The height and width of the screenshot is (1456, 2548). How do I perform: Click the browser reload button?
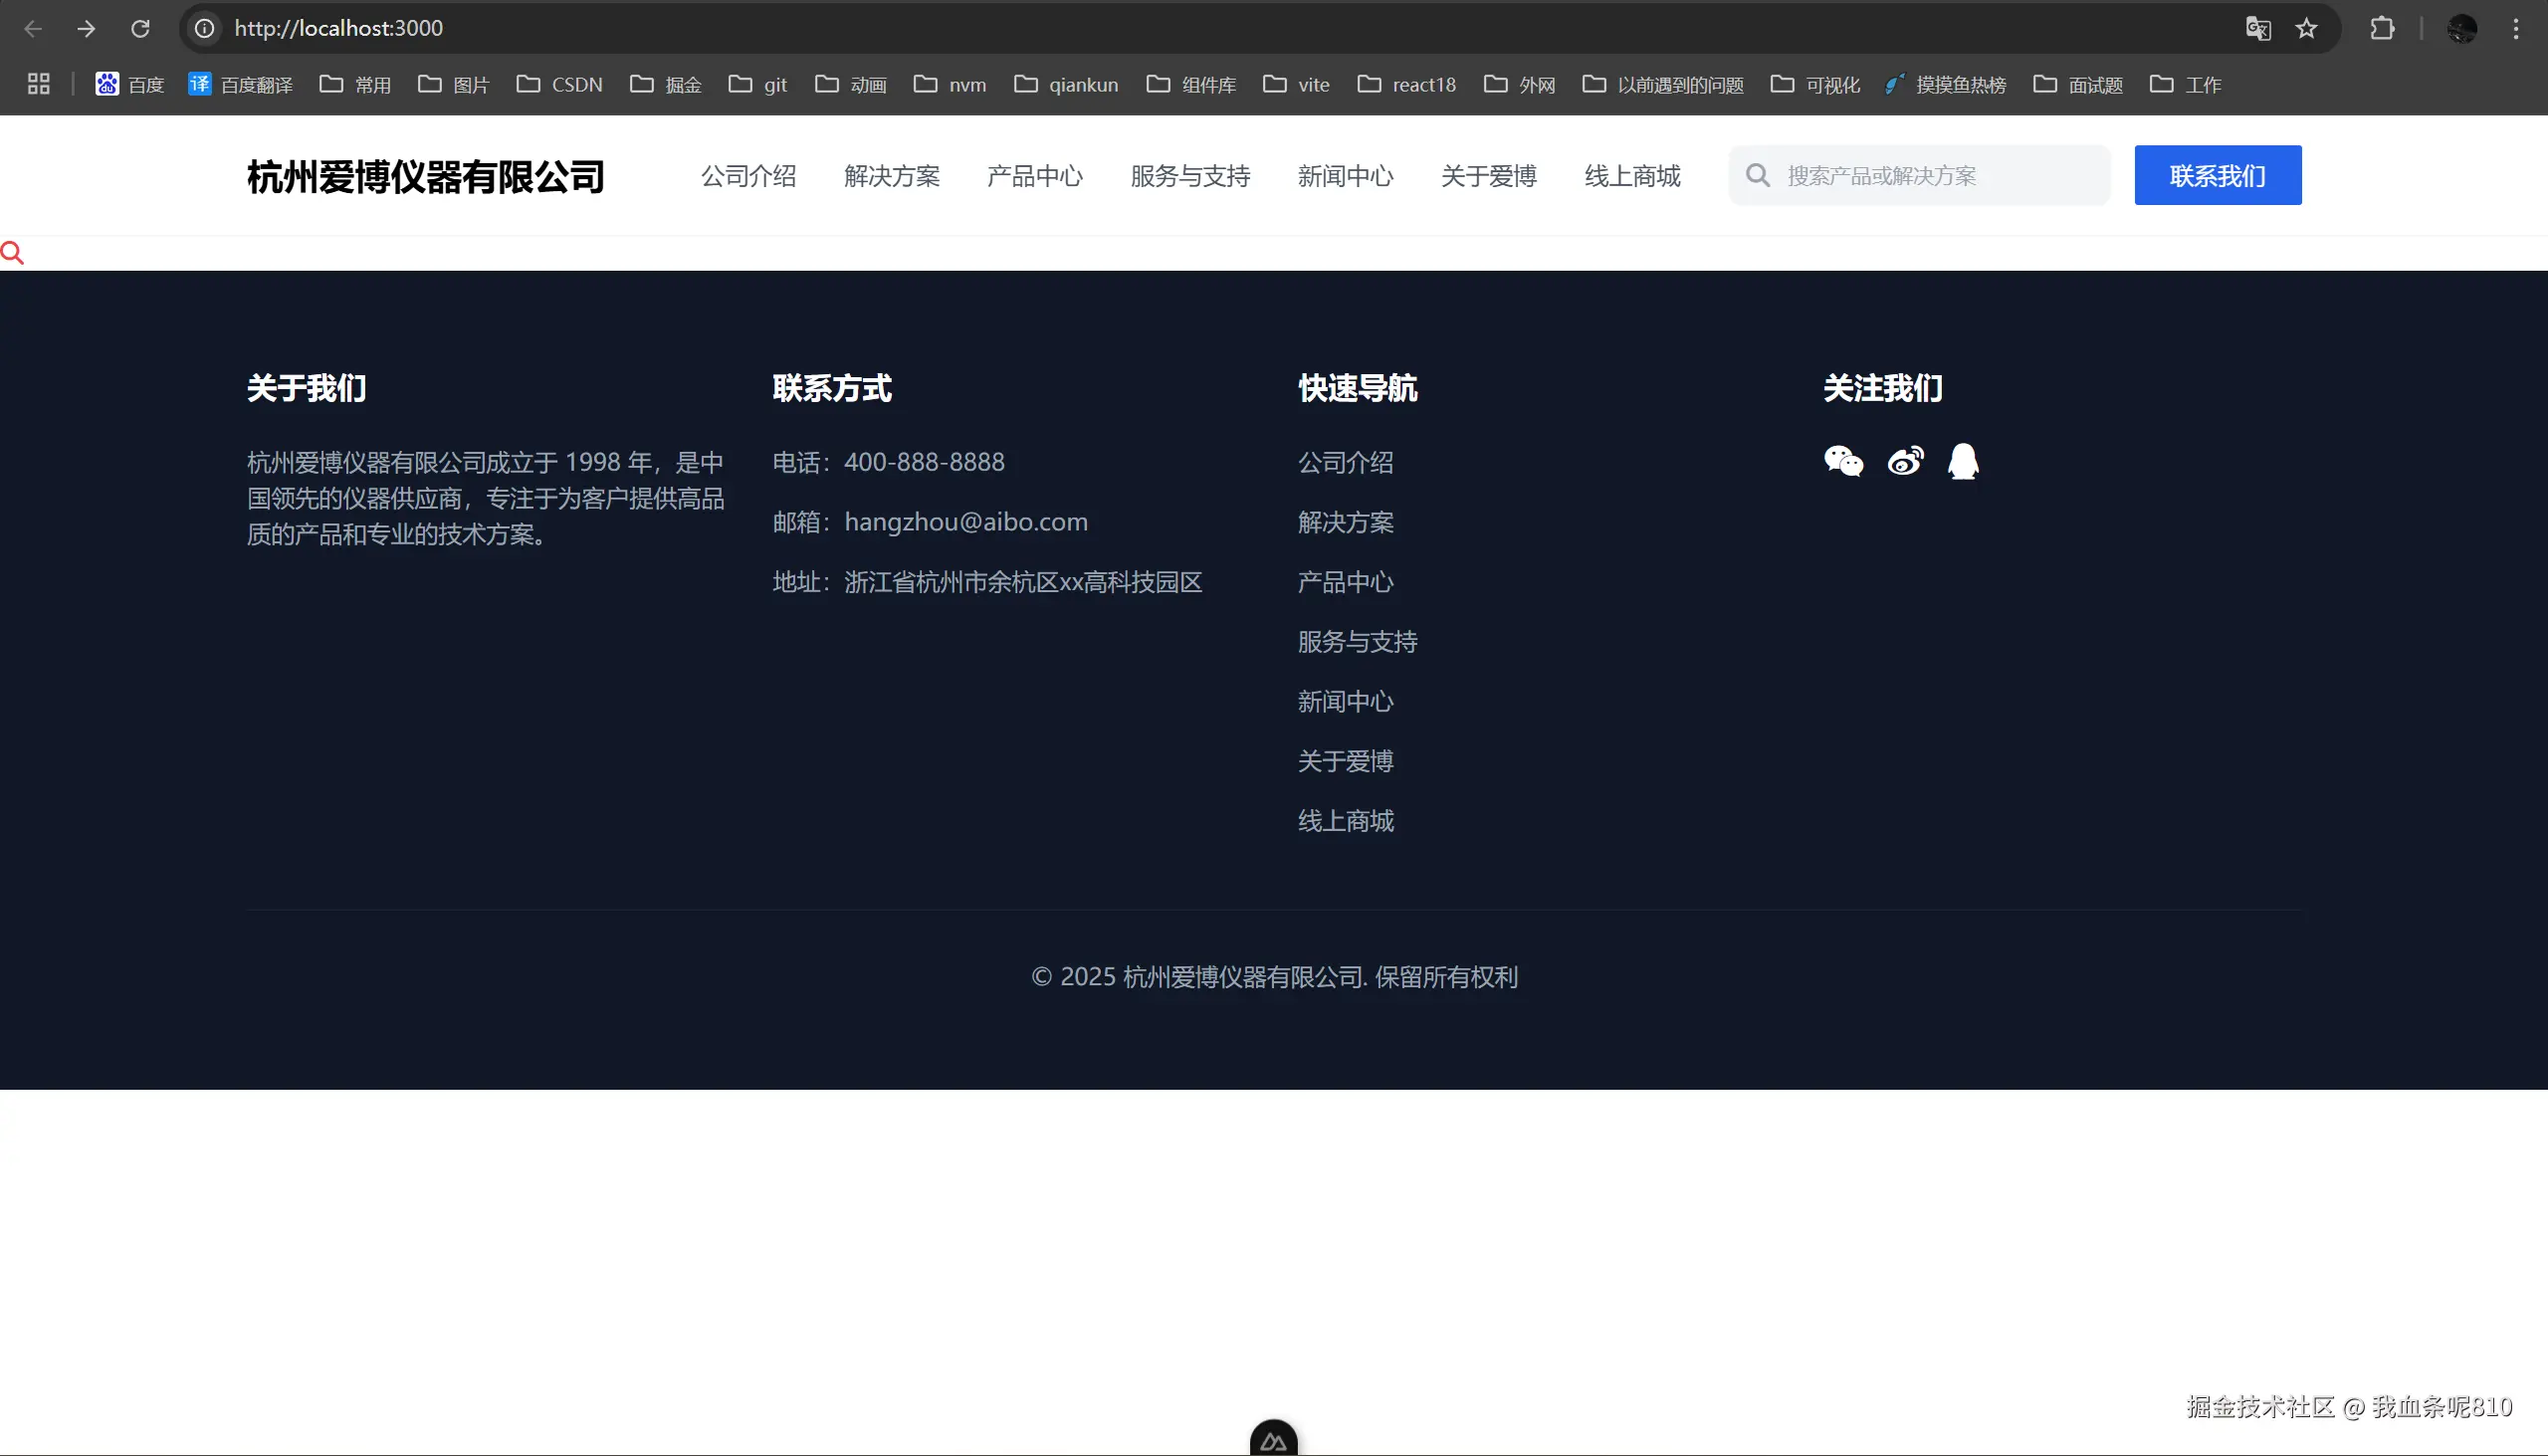pos(140,28)
